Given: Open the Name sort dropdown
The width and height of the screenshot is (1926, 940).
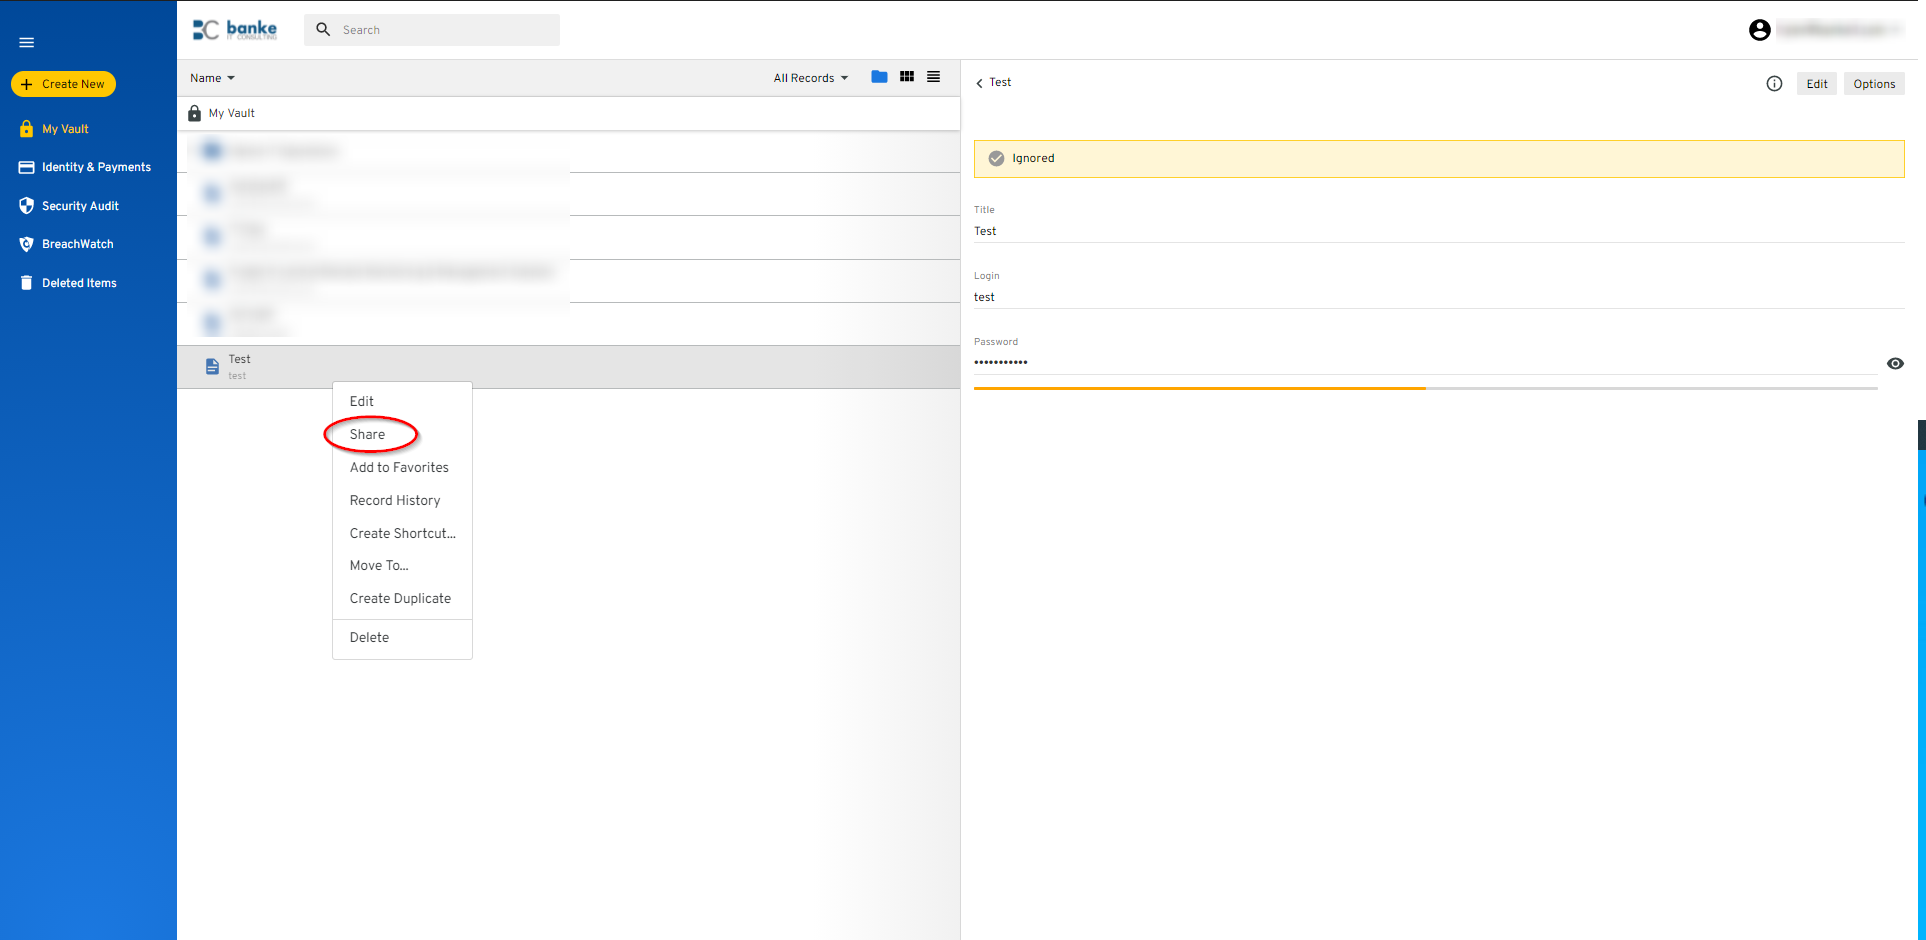Looking at the screenshot, I should coord(212,77).
